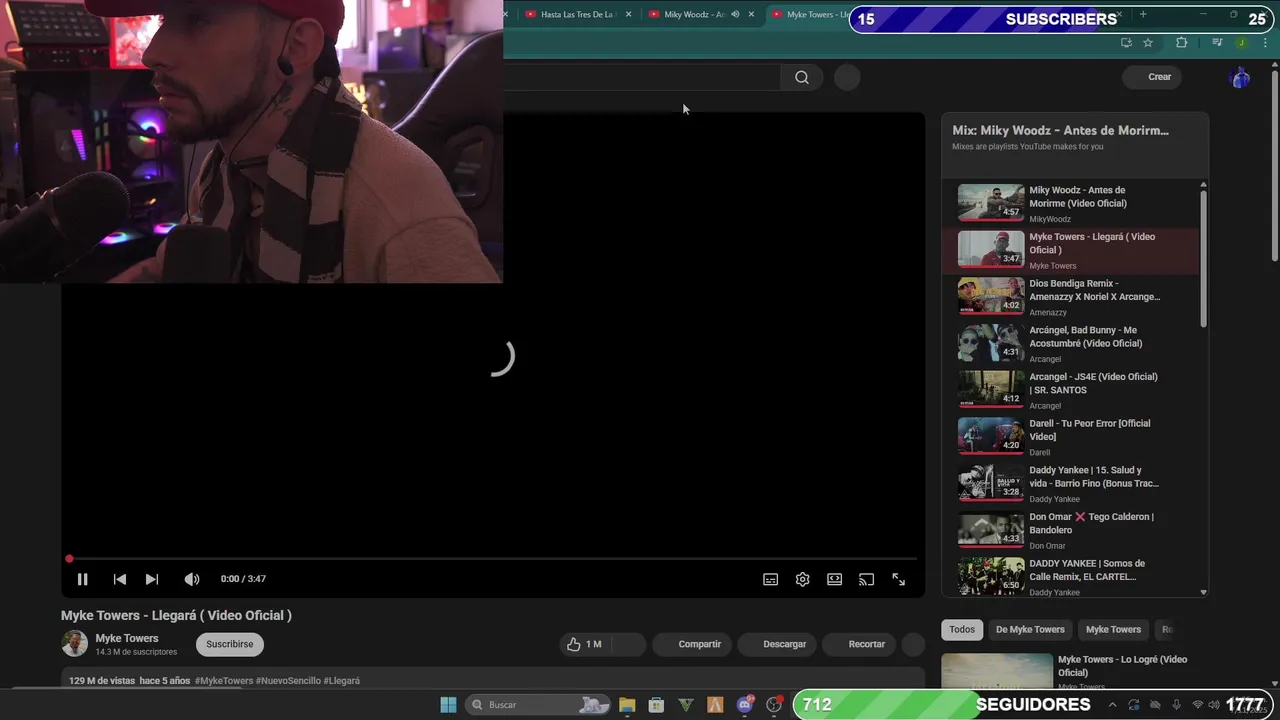
Task: Click the red video progress bar start
Action: click(69, 559)
